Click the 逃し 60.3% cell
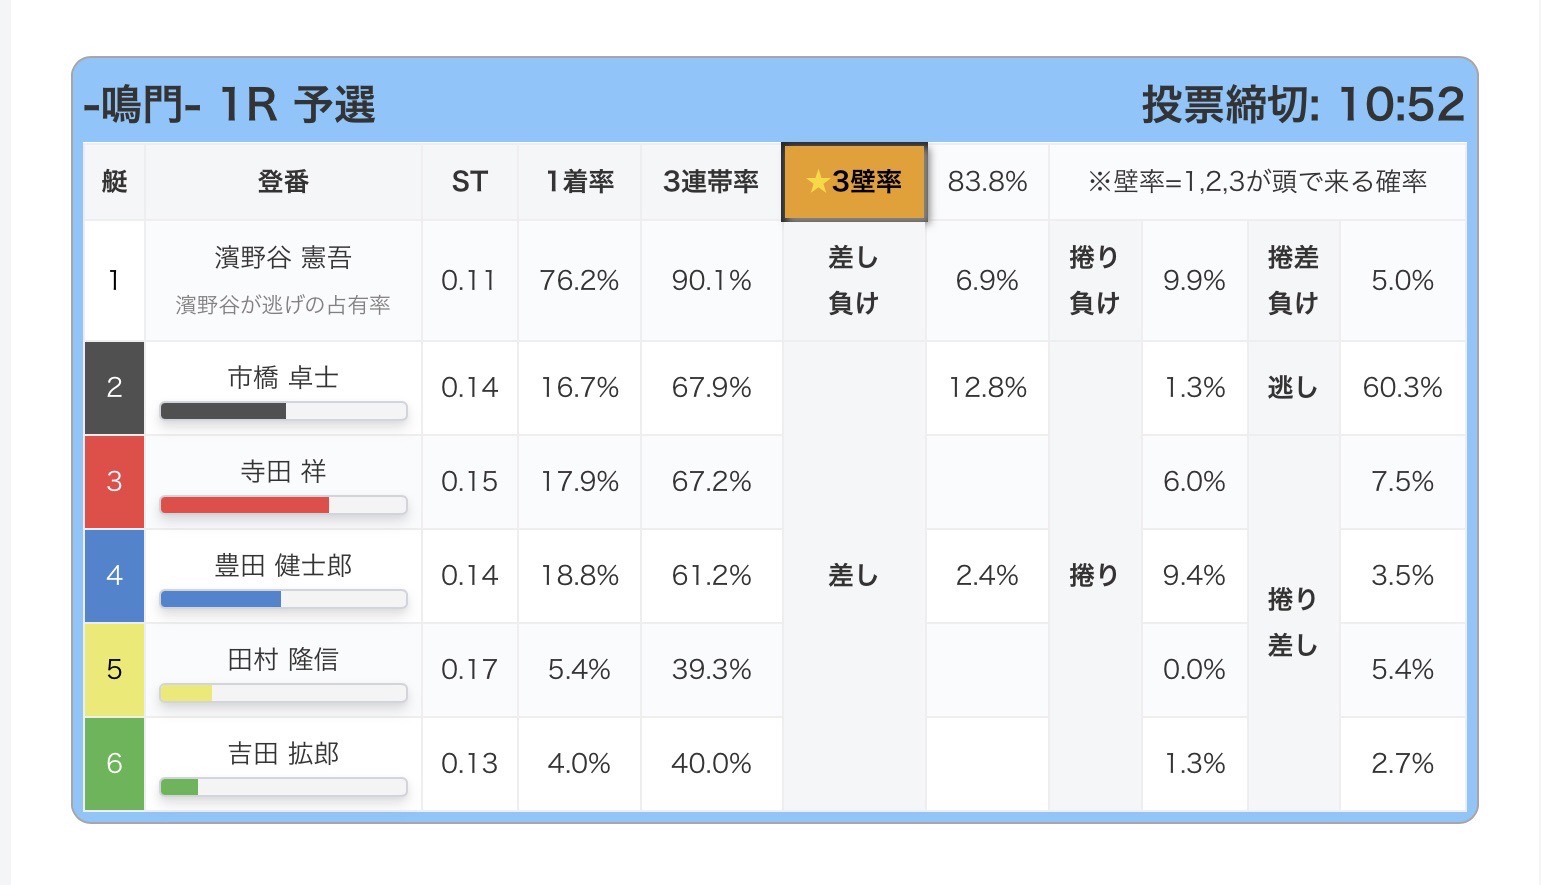1541x885 pixels. [1402, 388]
